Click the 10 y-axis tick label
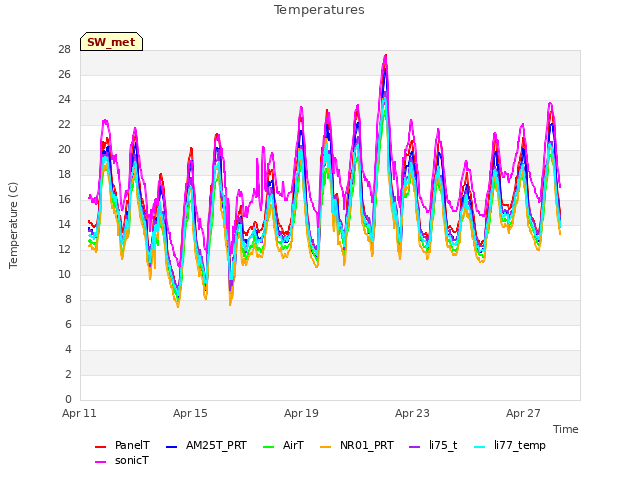 click(x=64, y=275)
